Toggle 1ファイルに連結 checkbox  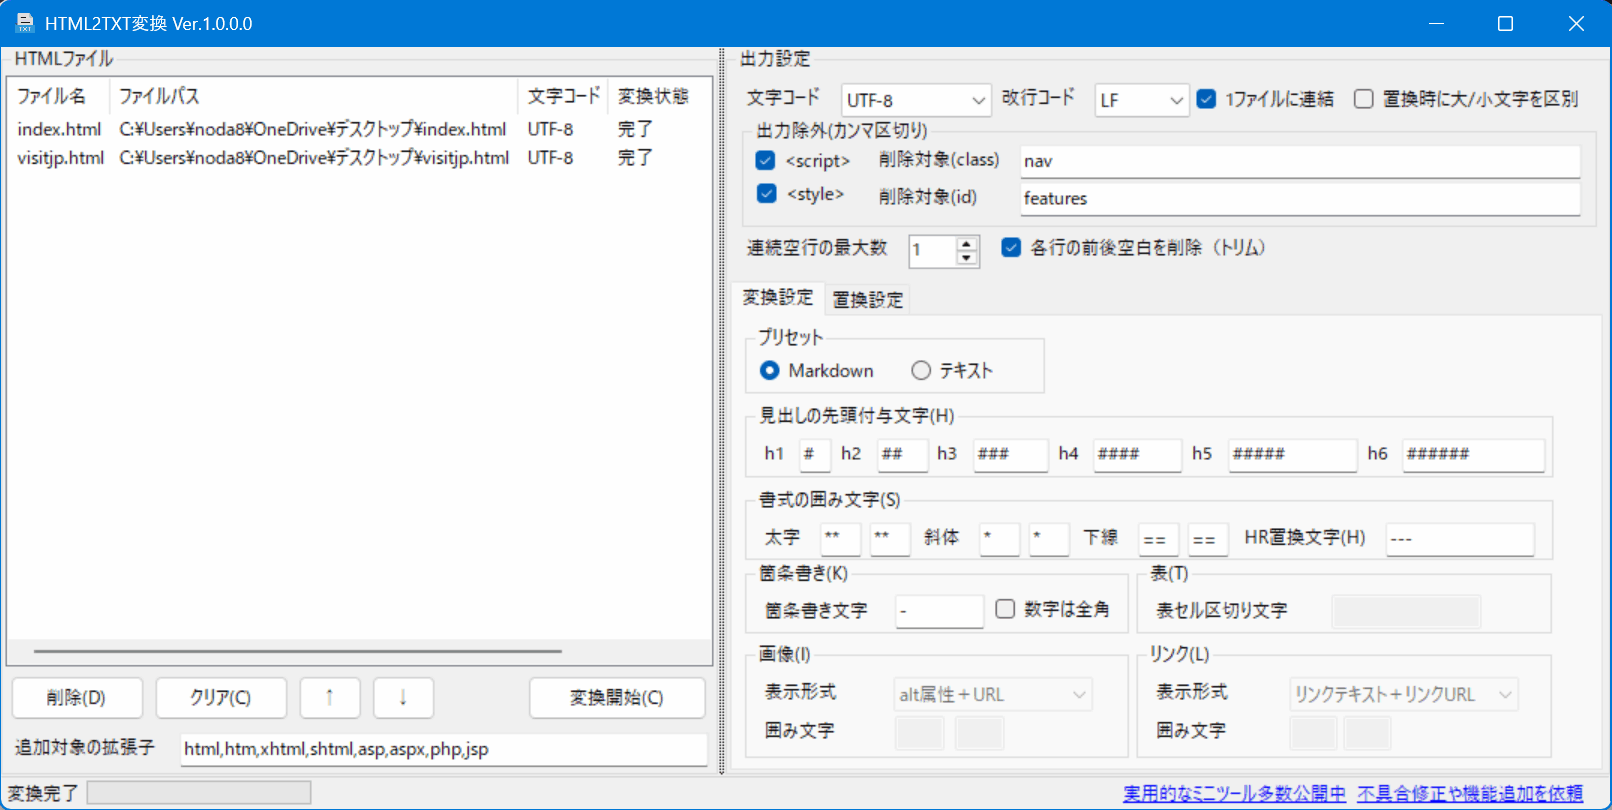point(1207,99)
